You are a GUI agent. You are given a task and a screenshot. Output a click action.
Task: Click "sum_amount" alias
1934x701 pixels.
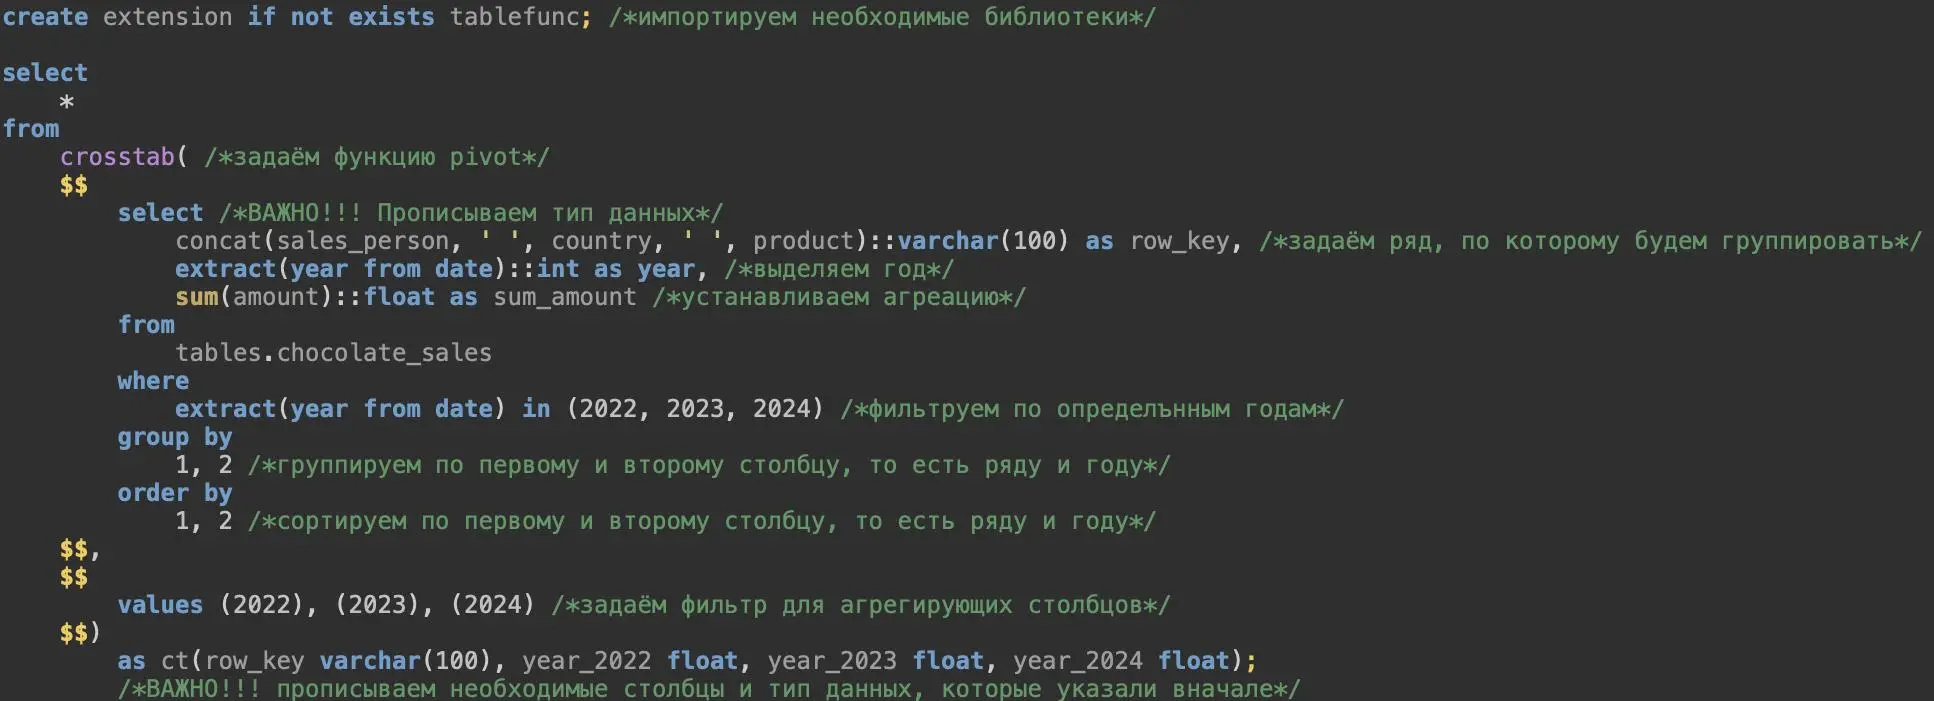(x=565, y=297)
